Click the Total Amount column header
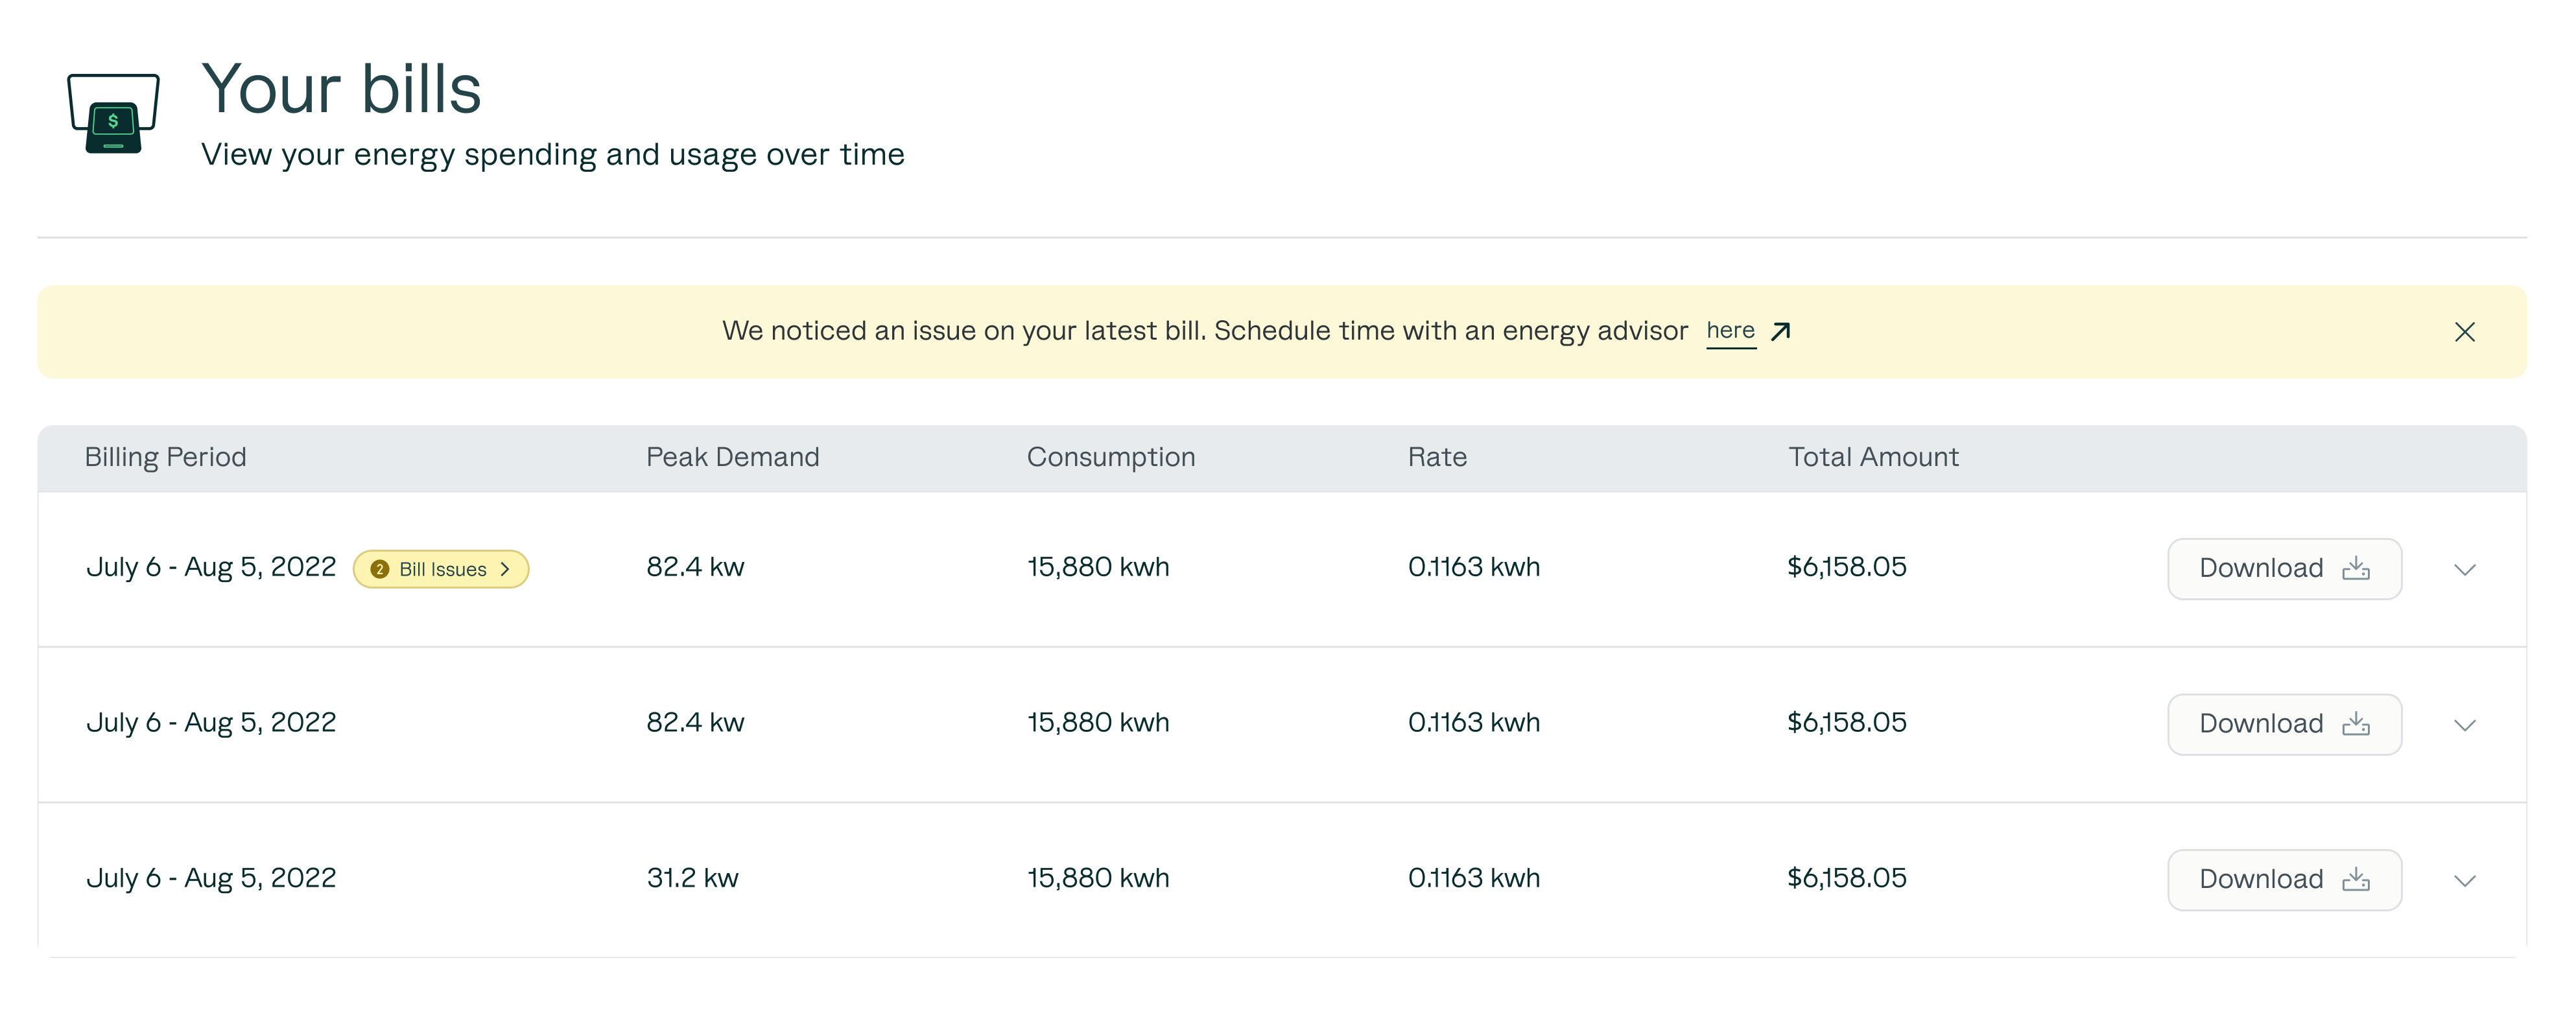 pos(1873,457)
